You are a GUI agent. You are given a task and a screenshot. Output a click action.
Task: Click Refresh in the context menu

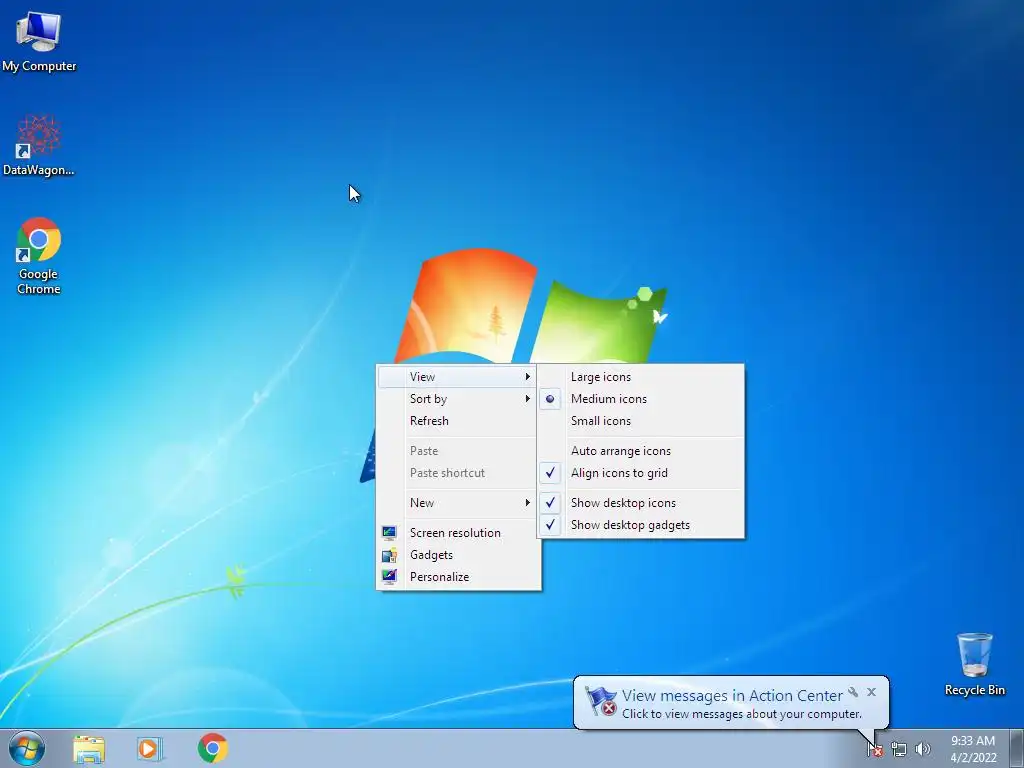[x=458, y=421]
